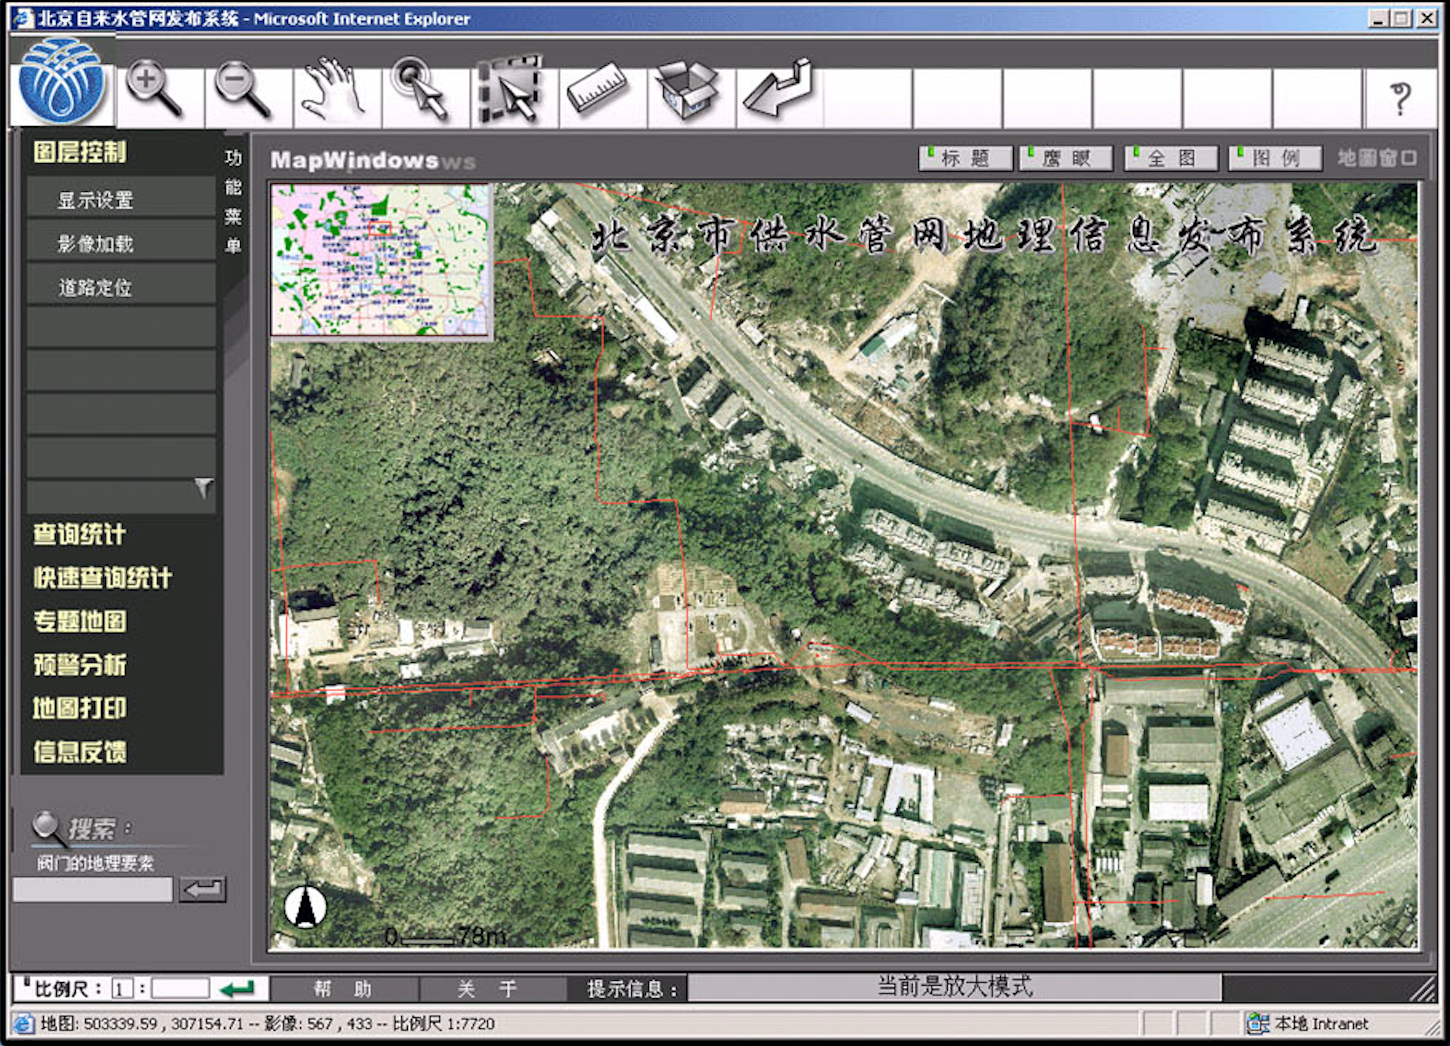1450x1046 pixels.
Task: Click the layer list scroll-down arrow
Action: click(x=204, y=488)
